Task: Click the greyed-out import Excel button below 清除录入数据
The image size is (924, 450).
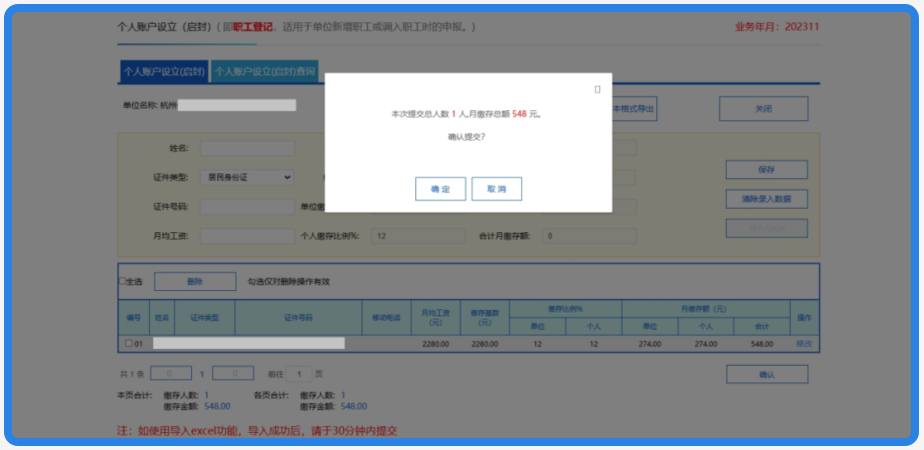Action: point(766,228)
